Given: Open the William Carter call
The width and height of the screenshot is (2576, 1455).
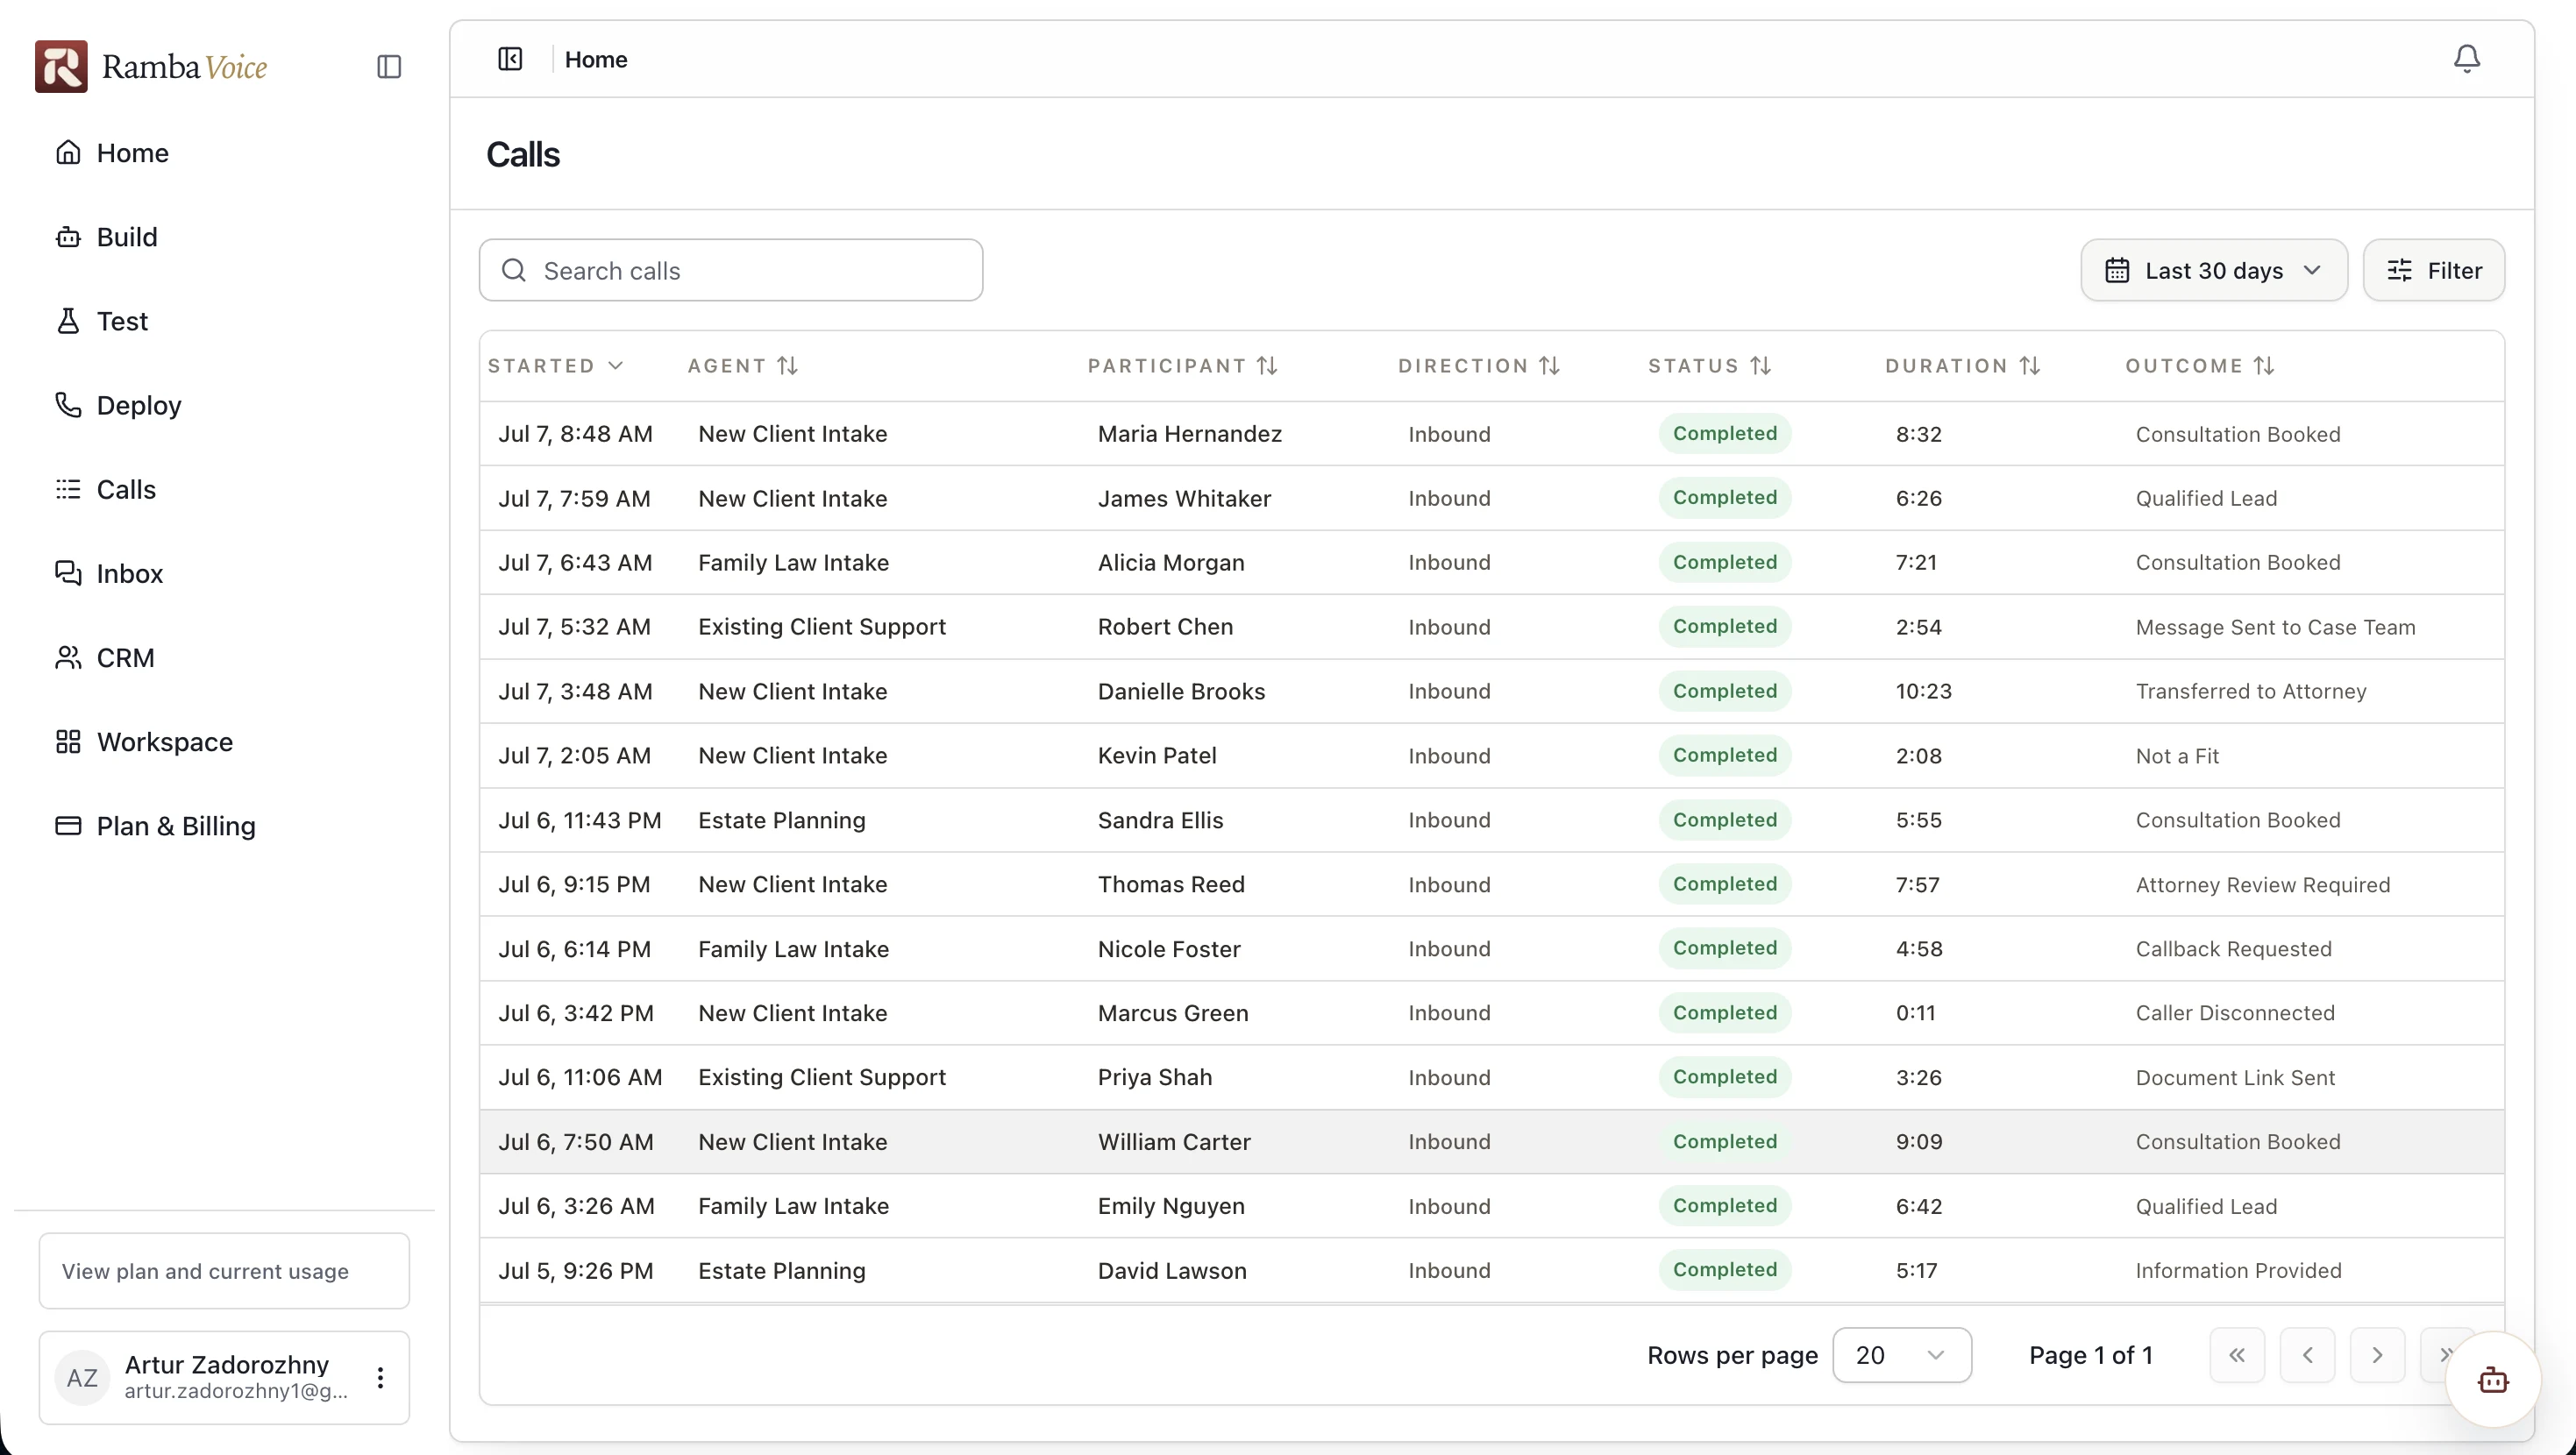Looking at the screenshot, I should pyautogui.click(x=1492, y=1142).
